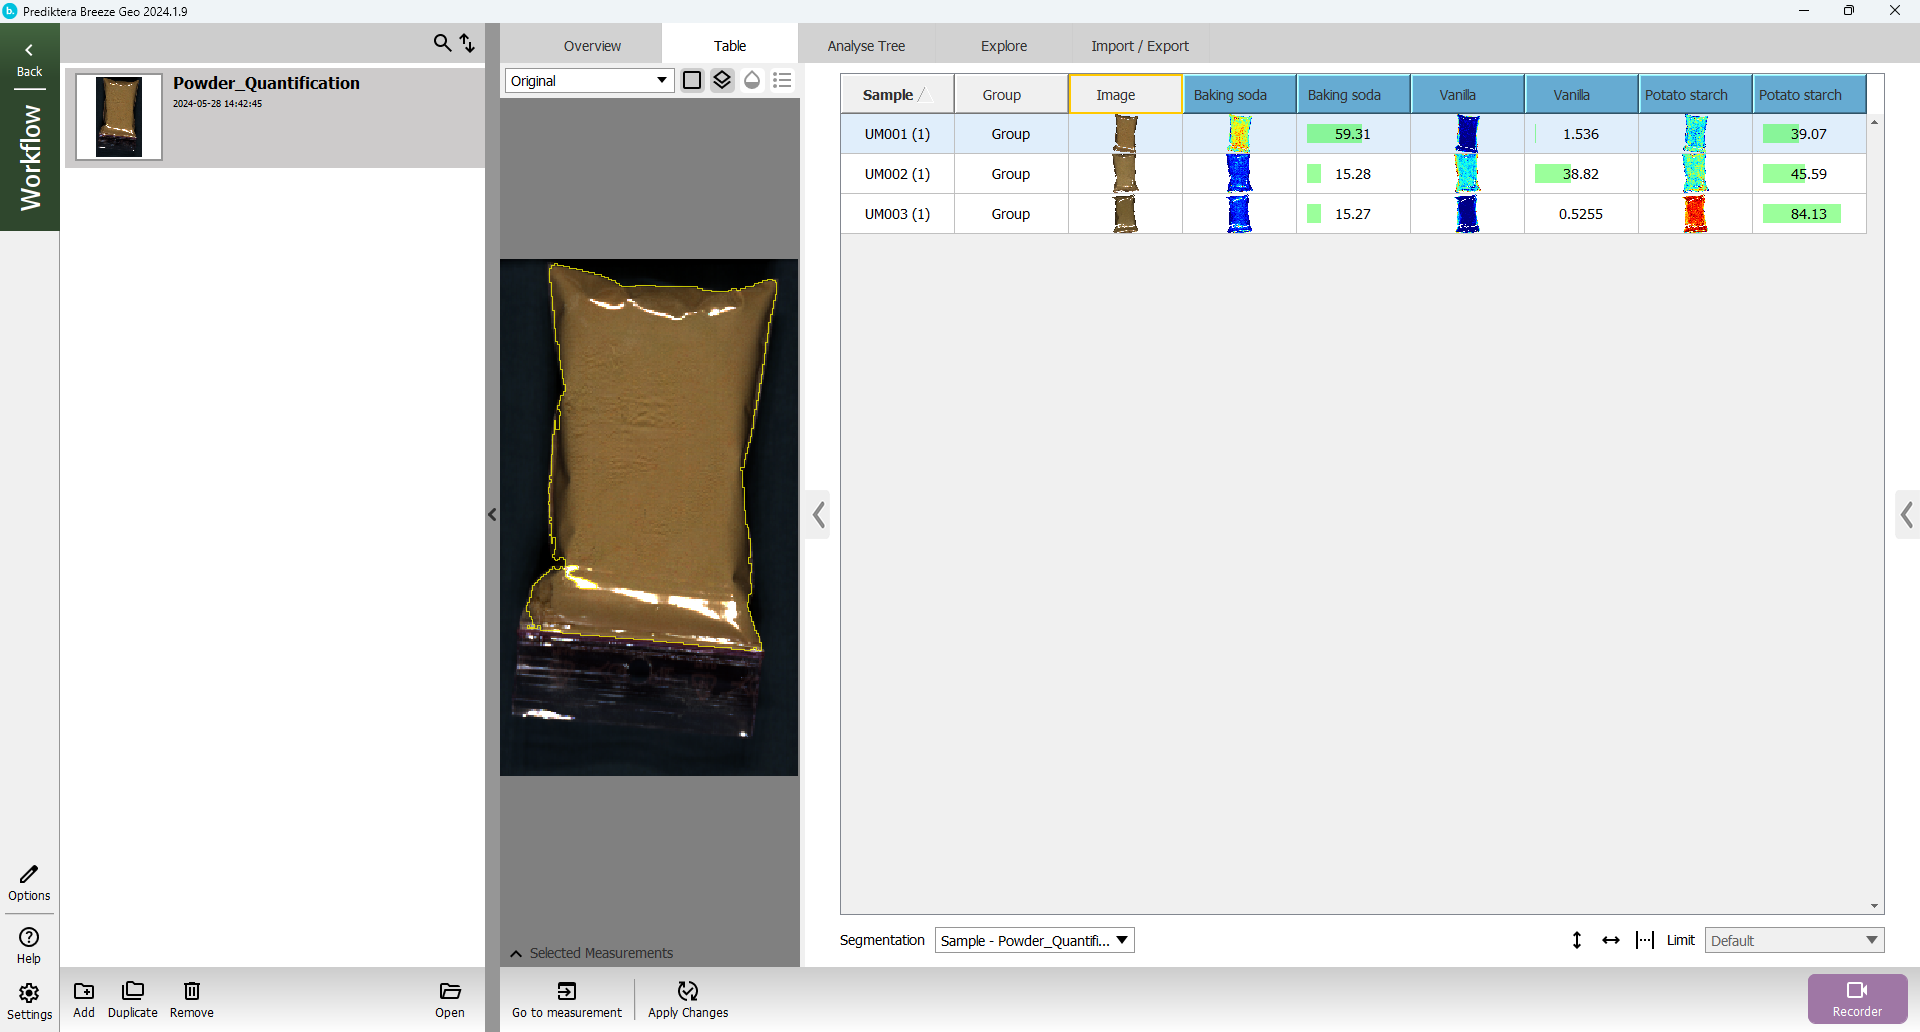This screenshot has height=1032, width=1920.
Task: Select the Powder_Quantification thumbnail
Action: coord(119,117)
